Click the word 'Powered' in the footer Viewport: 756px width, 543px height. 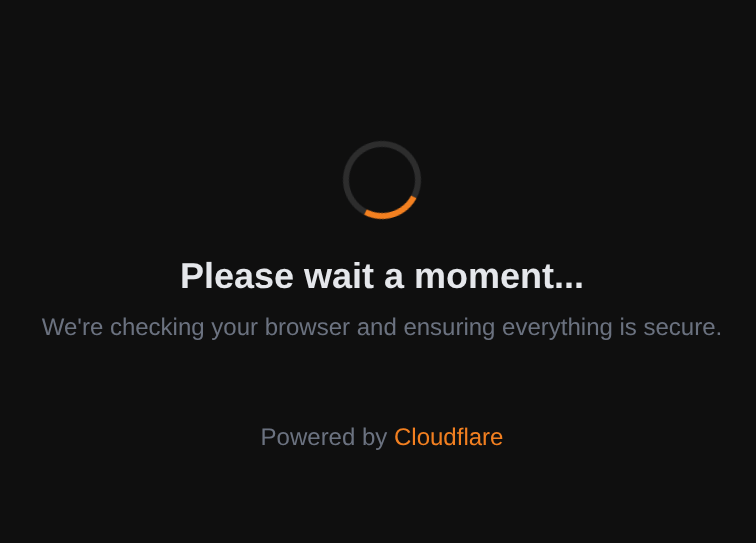(308, 437)
